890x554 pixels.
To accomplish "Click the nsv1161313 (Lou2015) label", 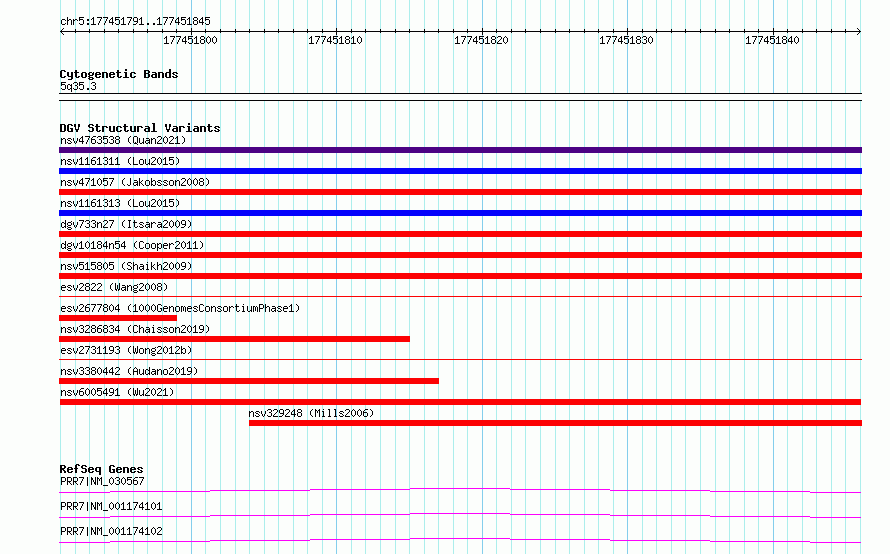I will pyautogui.click(x=120, y=203).
